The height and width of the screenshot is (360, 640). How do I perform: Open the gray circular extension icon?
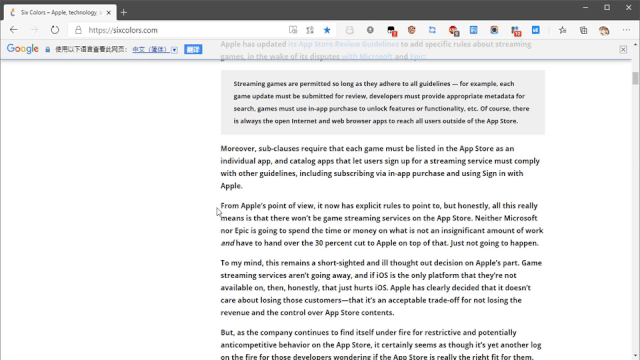click(370, 30)
